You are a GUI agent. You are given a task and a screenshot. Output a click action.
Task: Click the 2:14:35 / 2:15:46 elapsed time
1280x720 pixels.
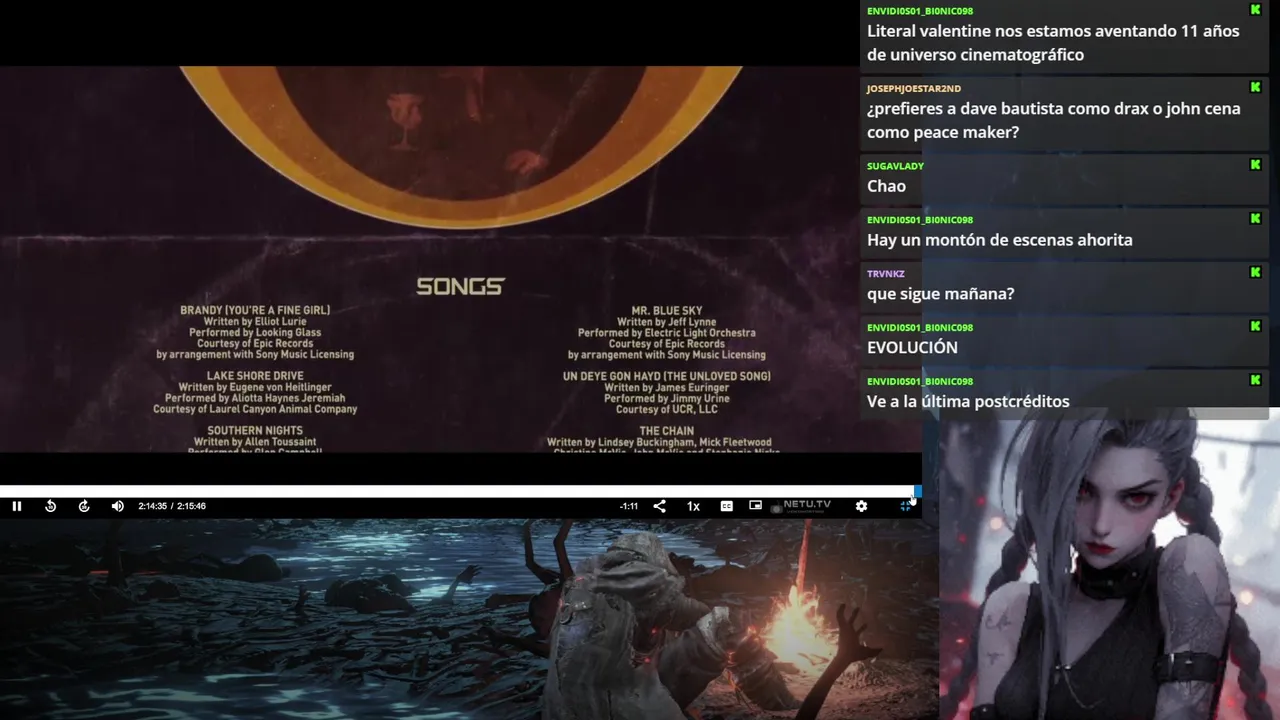coord(172,506)
